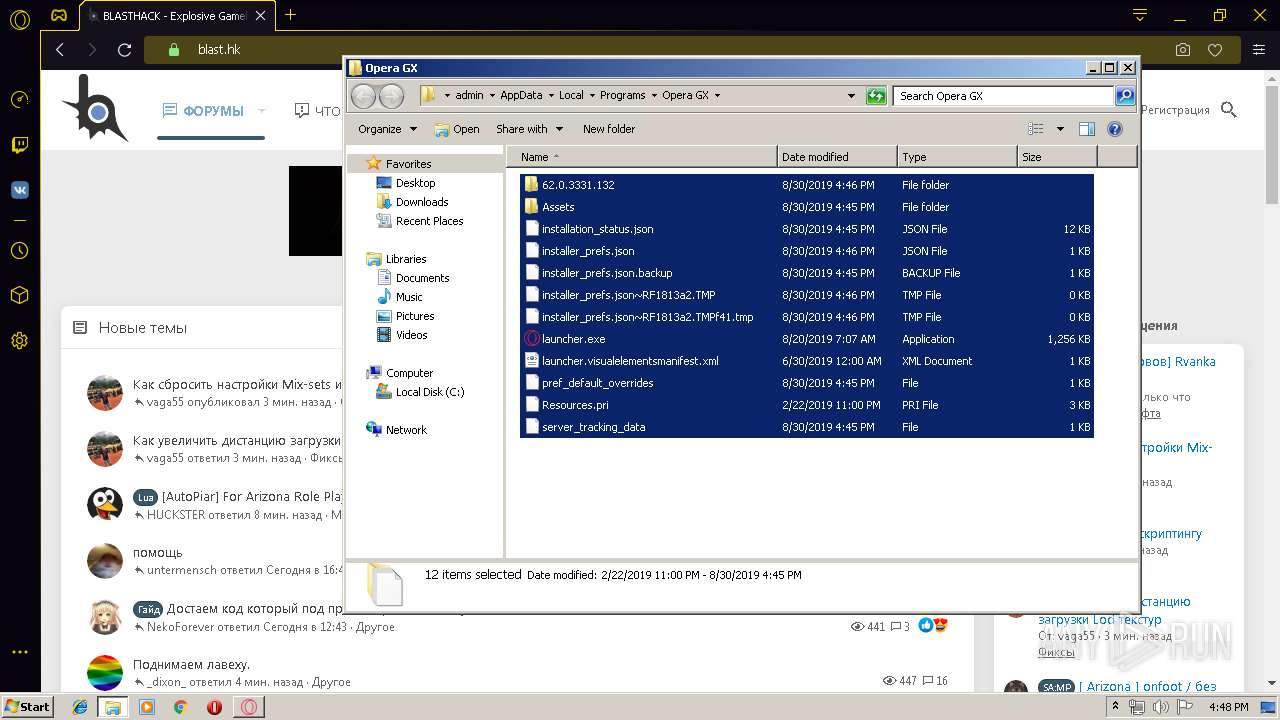Open Internet Explorer from taskbar
Image resolution: width=1280 pixels, height=720 pixels.
[80, 707]
